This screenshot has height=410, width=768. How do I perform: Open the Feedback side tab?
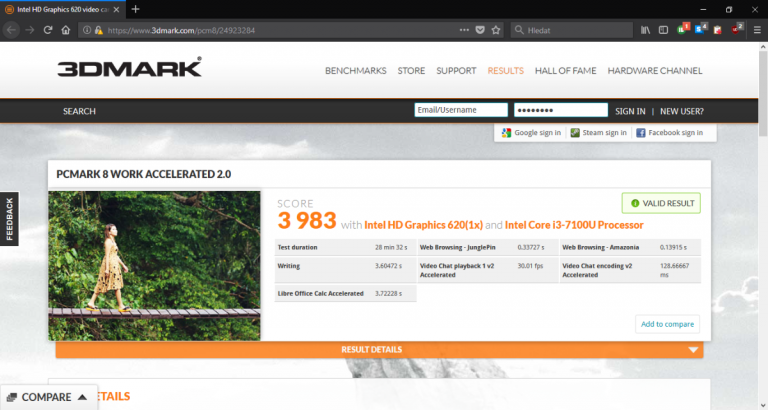point(9,218)
